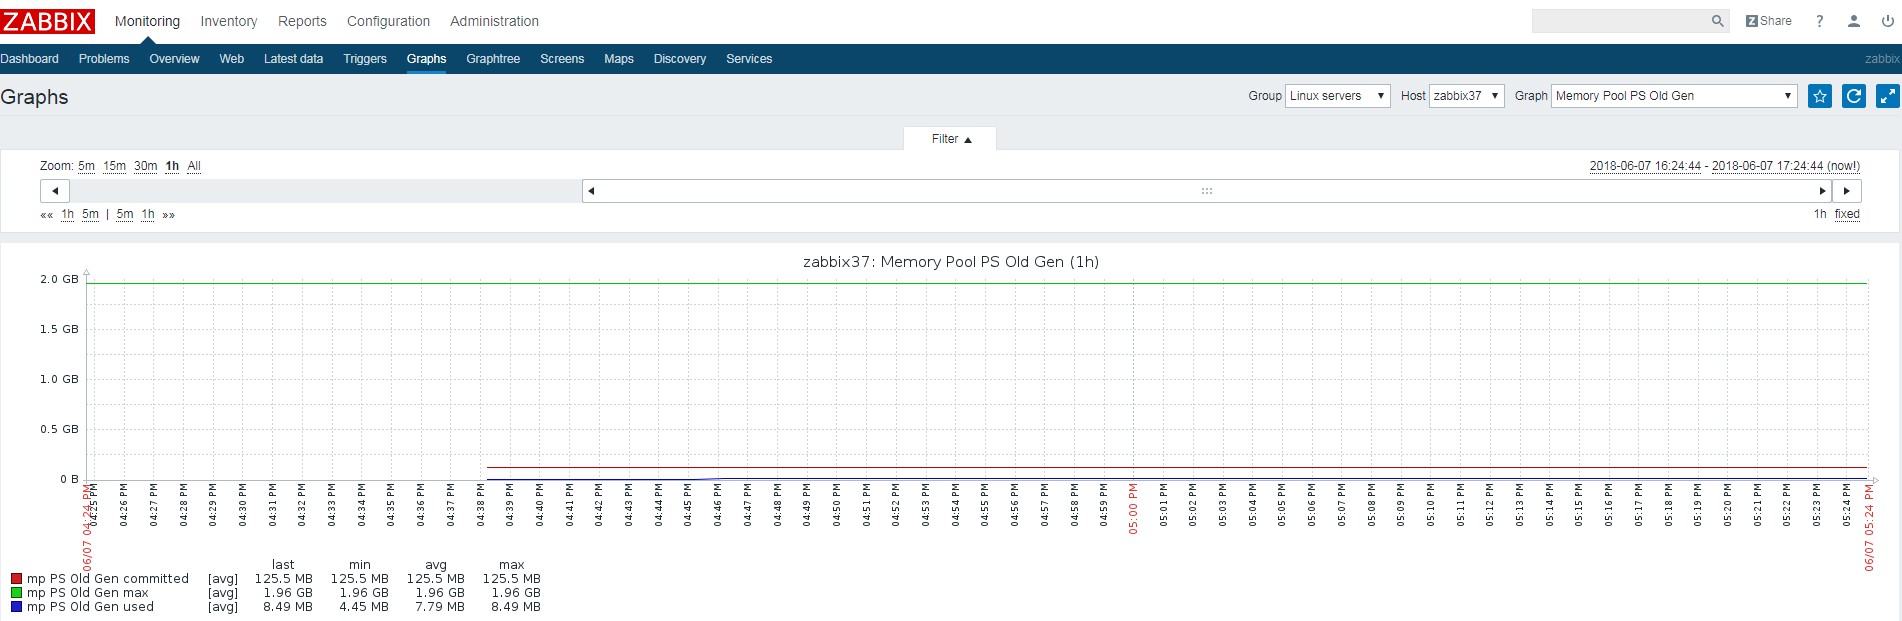Open the Host zabbix37 dropdown
The width and height of the screenshot is (1902, 621).
(x=1466, y=96)
